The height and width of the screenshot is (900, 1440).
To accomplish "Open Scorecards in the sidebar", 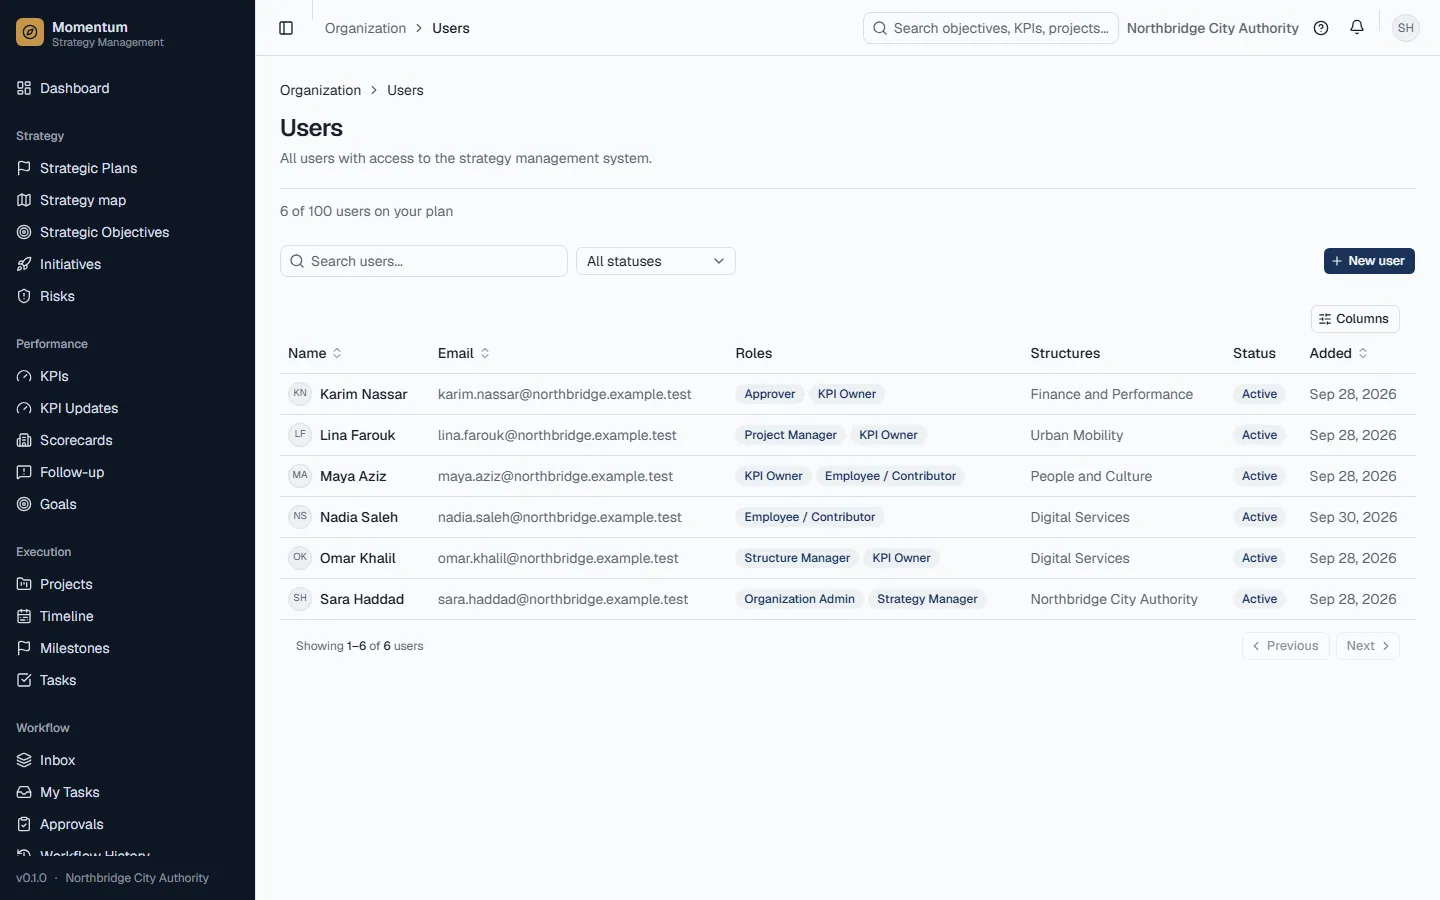I will [x=128, y=440].
